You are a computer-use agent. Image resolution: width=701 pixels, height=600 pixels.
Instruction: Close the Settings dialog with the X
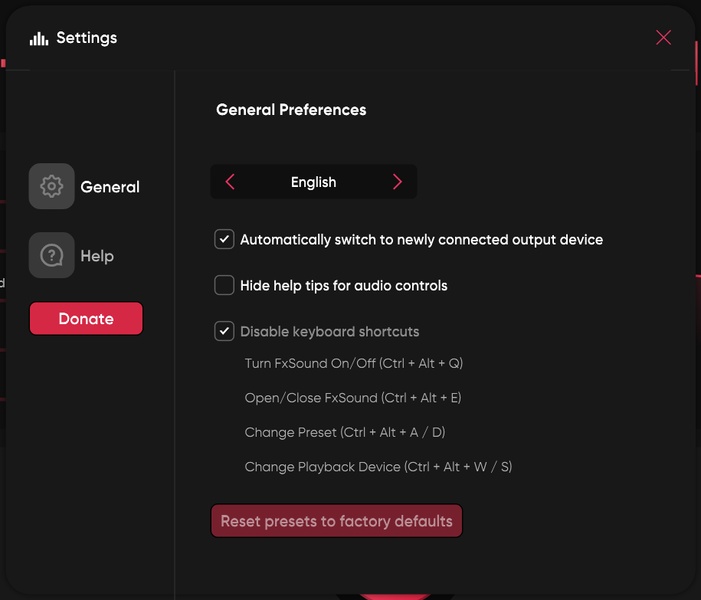click(663, 37)
